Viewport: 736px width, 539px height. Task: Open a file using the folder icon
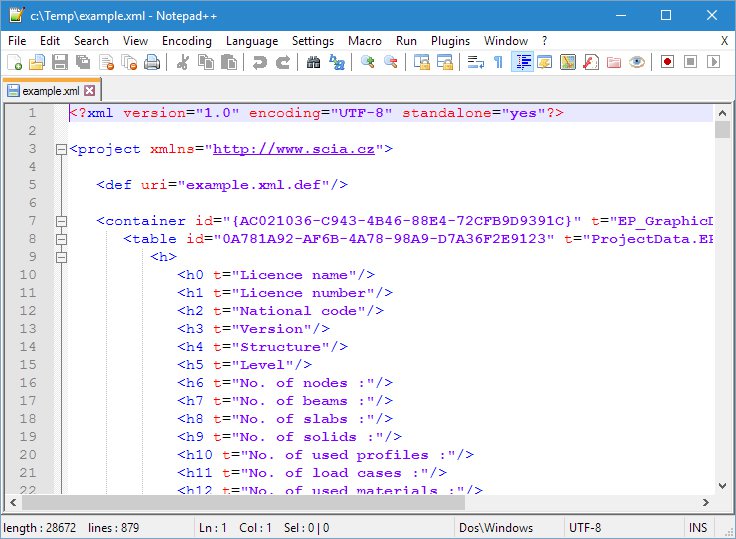click(37, 62)
